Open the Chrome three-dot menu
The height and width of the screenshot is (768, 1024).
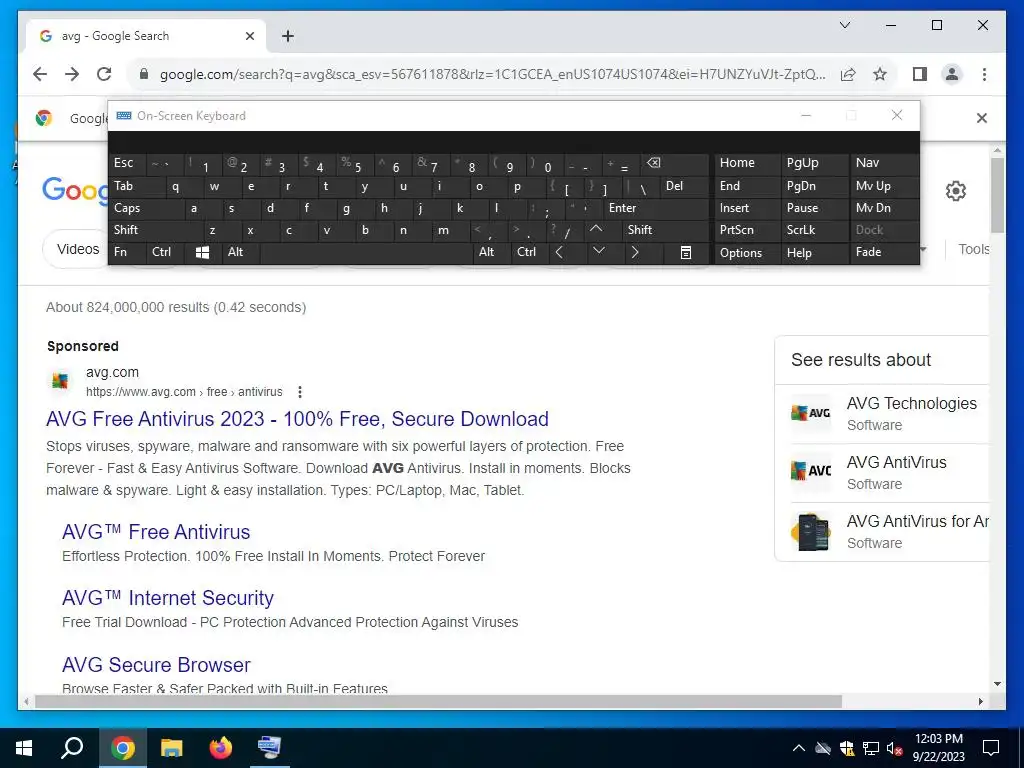(984, 74)
